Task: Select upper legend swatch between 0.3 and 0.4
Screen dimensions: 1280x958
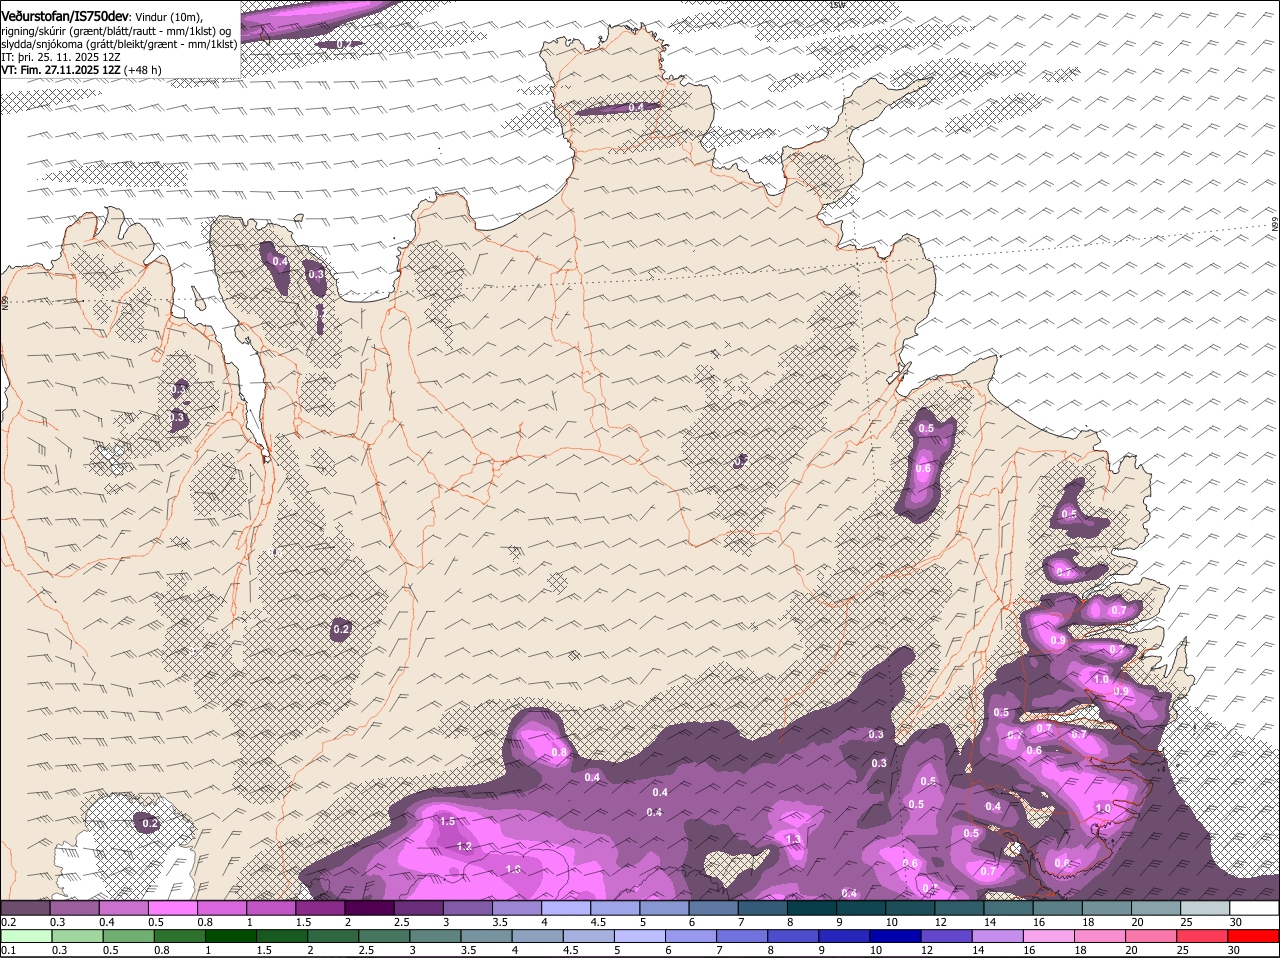Action: [75, 908]
